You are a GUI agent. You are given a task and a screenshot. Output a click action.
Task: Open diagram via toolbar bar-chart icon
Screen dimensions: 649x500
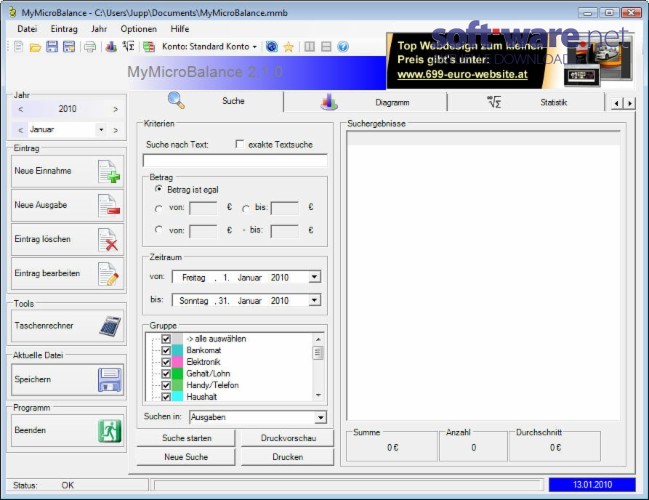tap(111, 46)
